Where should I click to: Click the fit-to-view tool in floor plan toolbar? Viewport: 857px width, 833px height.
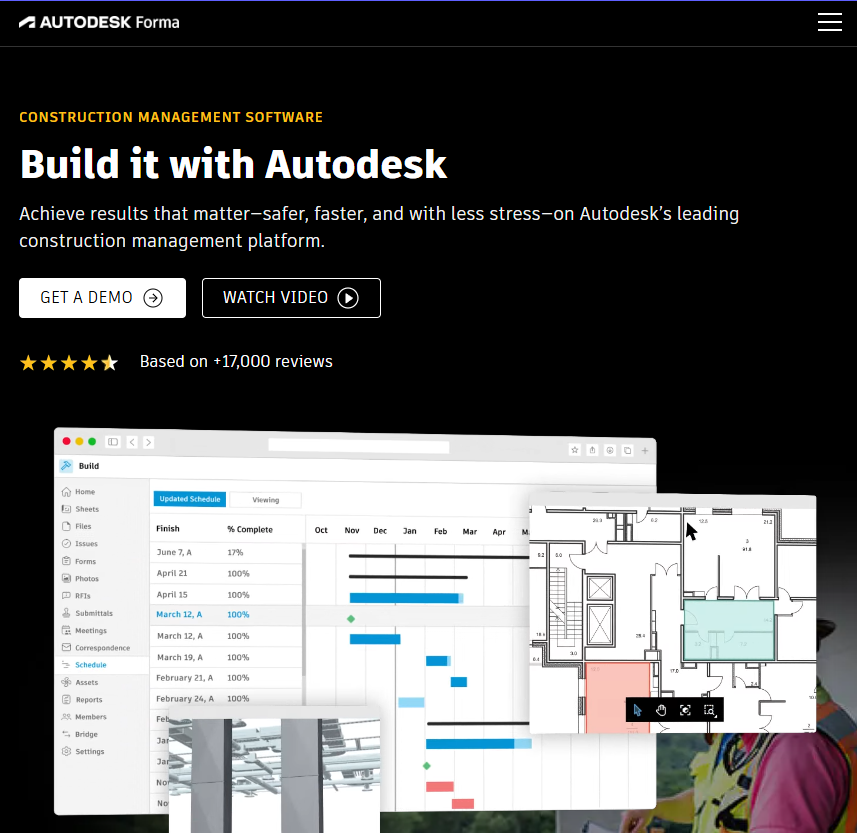pyautogui.click(x=685, y=710)
